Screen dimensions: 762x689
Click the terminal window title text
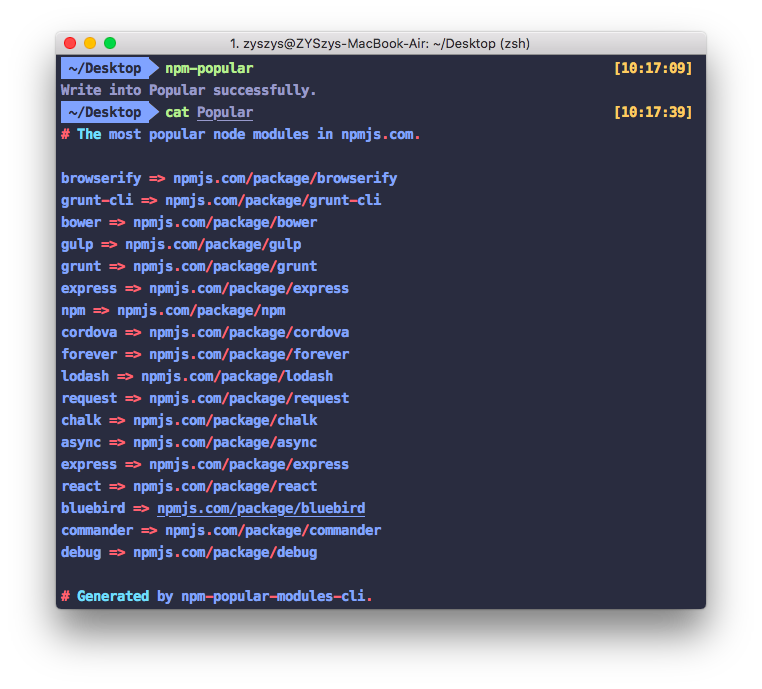pos(380,44)
